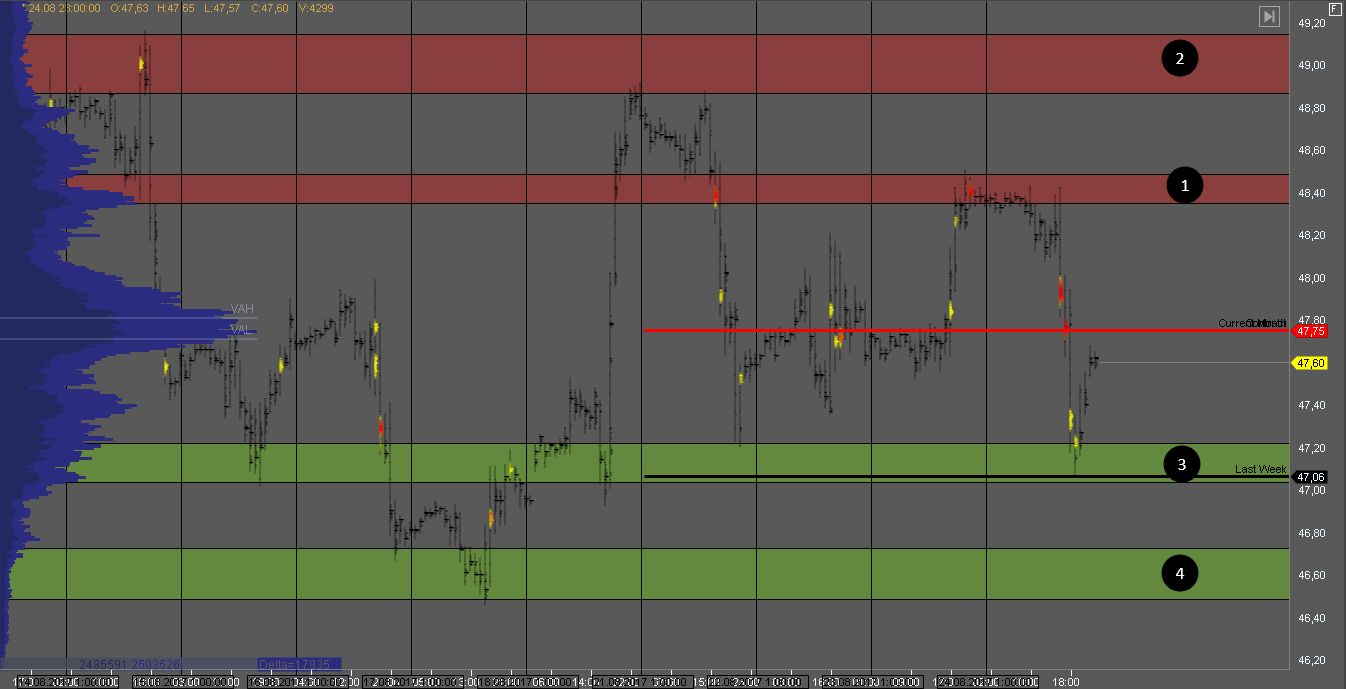Image resolution: width=1346 pixels, height=689 pixels.
Task: Select the yellow 47,60 current price tag
Action: 1310,363
